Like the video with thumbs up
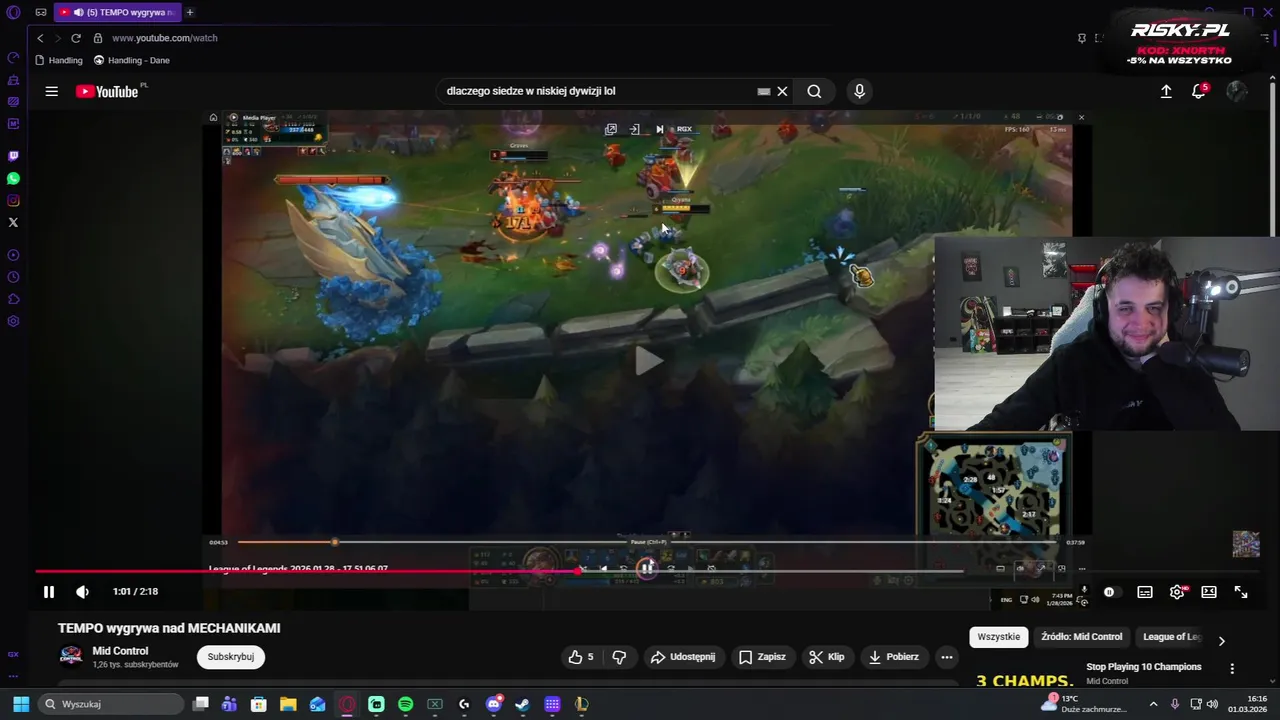The width and height of the screenshot is (1280, 720). pyautogui.click(x=581, y=657)
